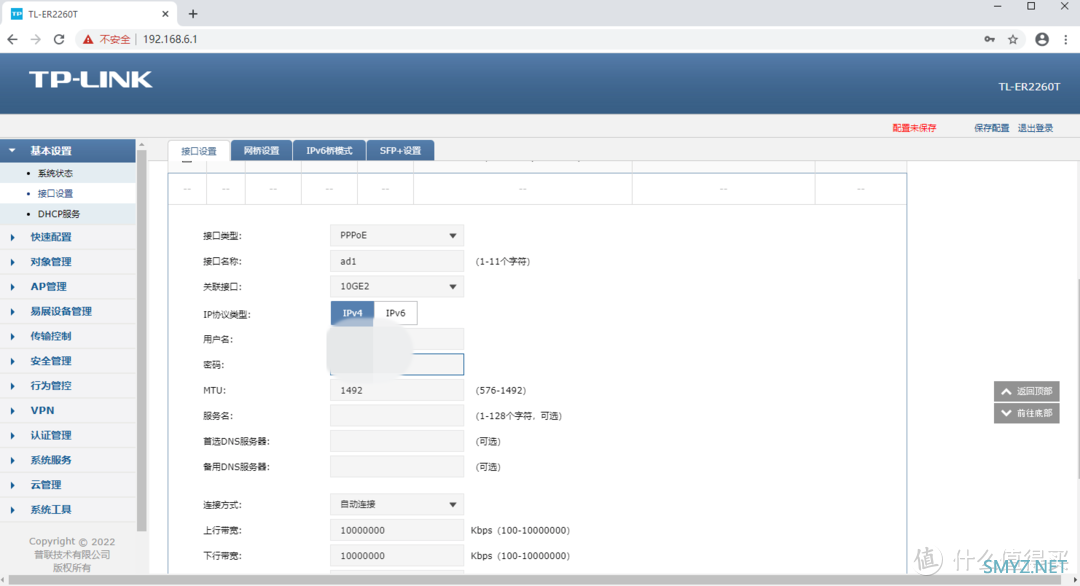Open the 连接方式 自动连接 dropdown

pos(397,505)
